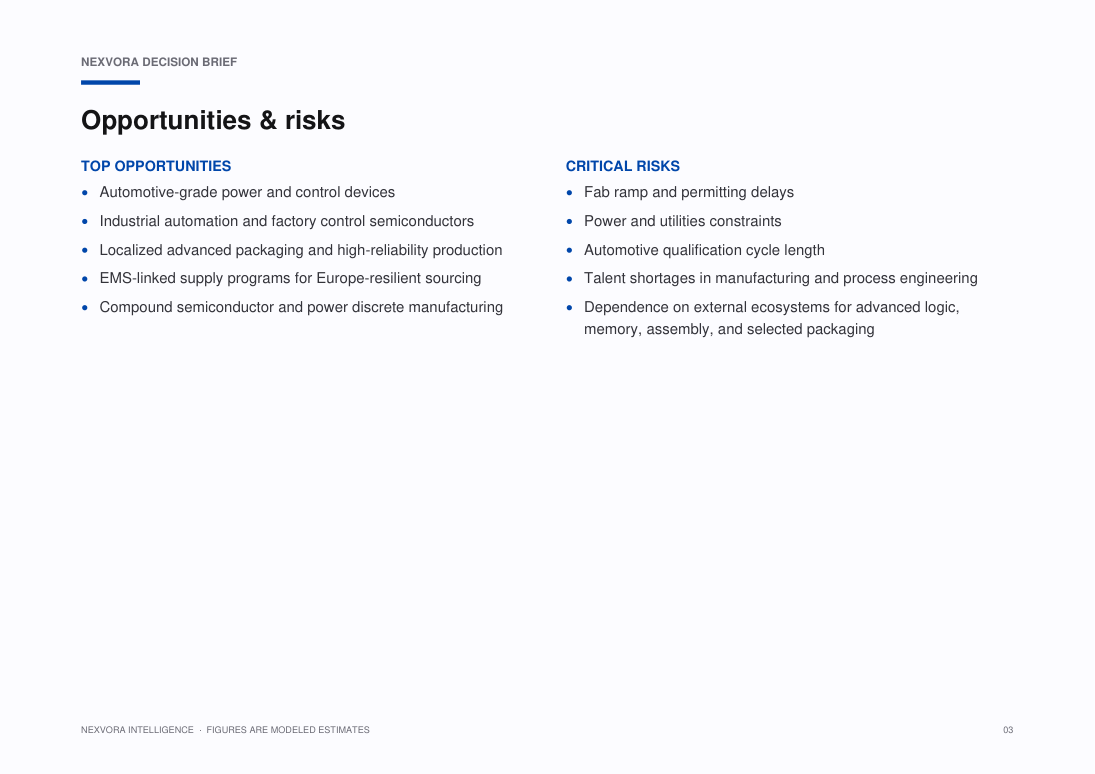
Task: Select Localized advanced packaging bullet text
Action: click(x=301, y=250)
